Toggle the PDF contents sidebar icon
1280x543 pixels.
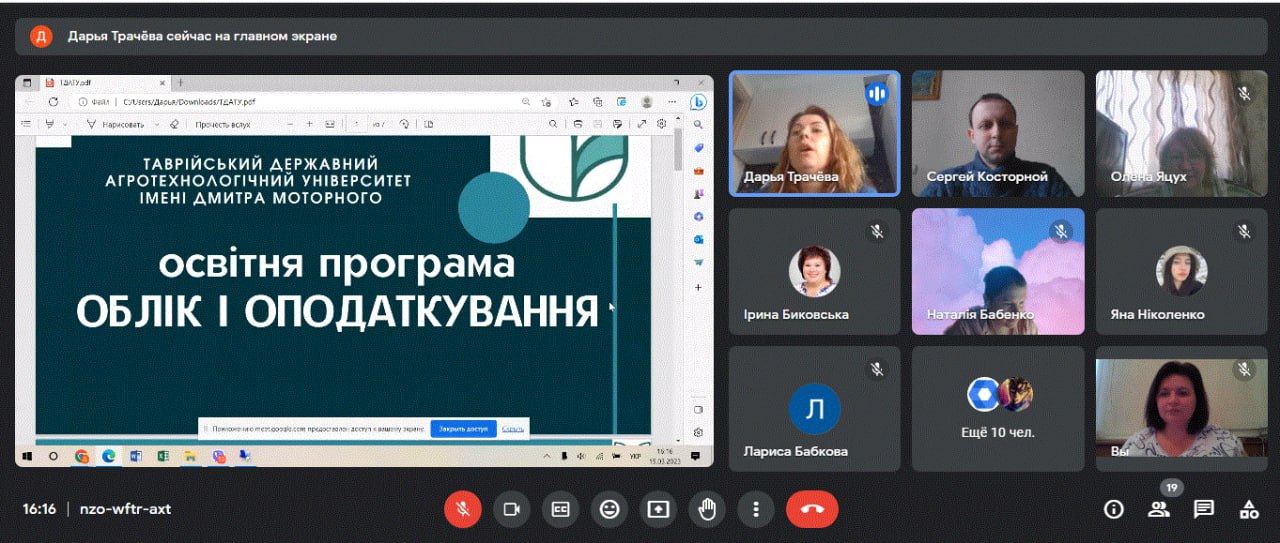pyautogui.click(x=27, y=125)
